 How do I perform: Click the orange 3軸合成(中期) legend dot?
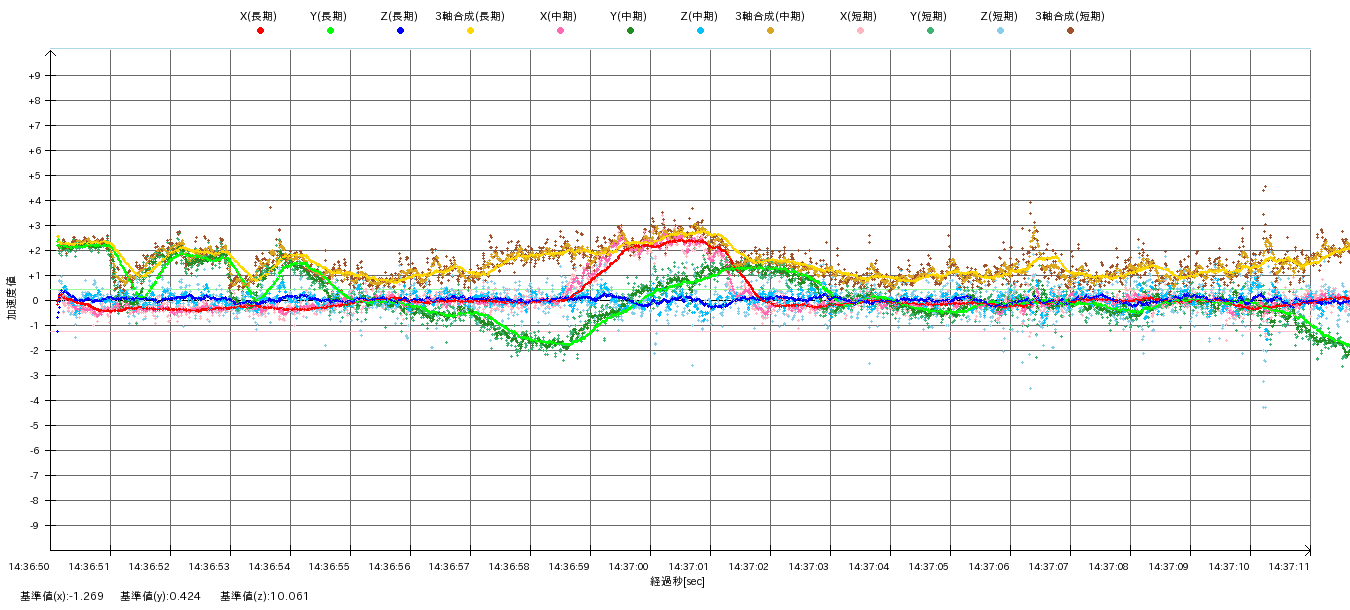pos(770,31)
